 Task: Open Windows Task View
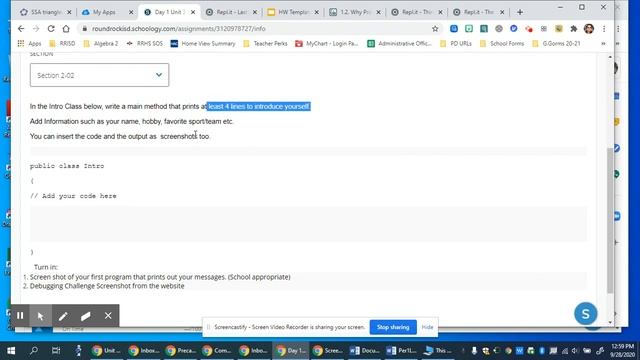[x=56, y=350]
